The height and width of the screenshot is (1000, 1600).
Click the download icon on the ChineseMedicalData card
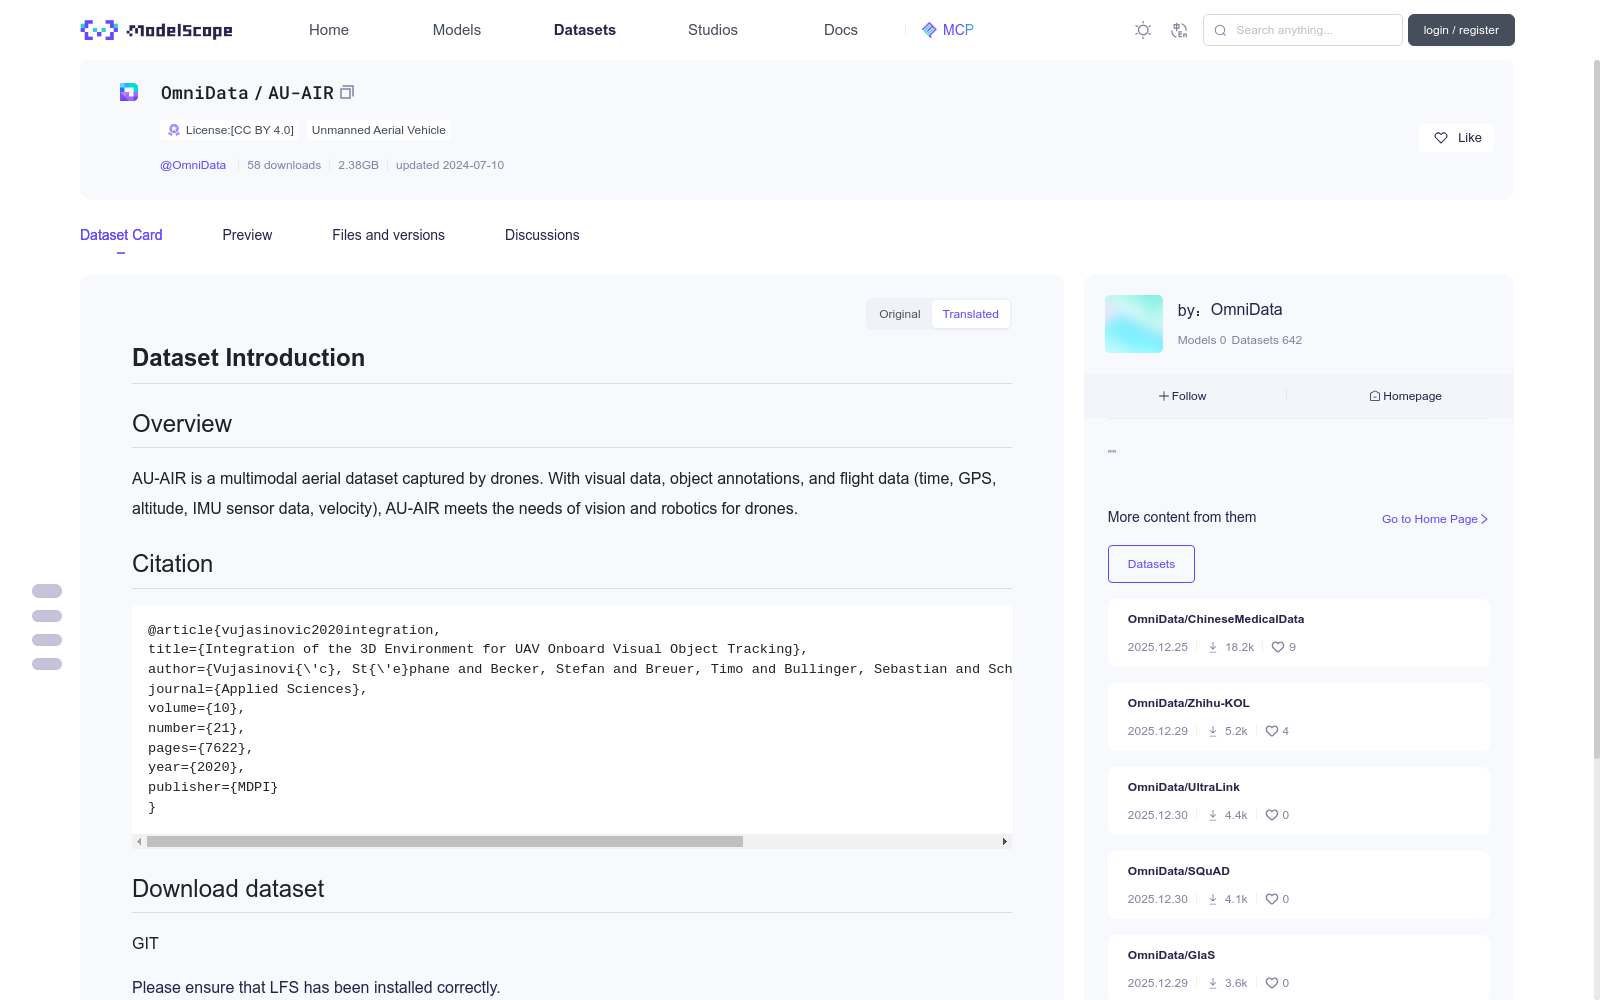pos(1213,647)
